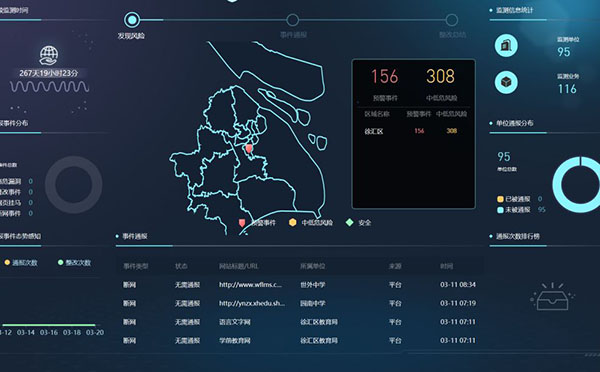This screenshot has width=600, height=372.
Task: Toggle the yellow 通报次数 legend dot
Action: 7,263
